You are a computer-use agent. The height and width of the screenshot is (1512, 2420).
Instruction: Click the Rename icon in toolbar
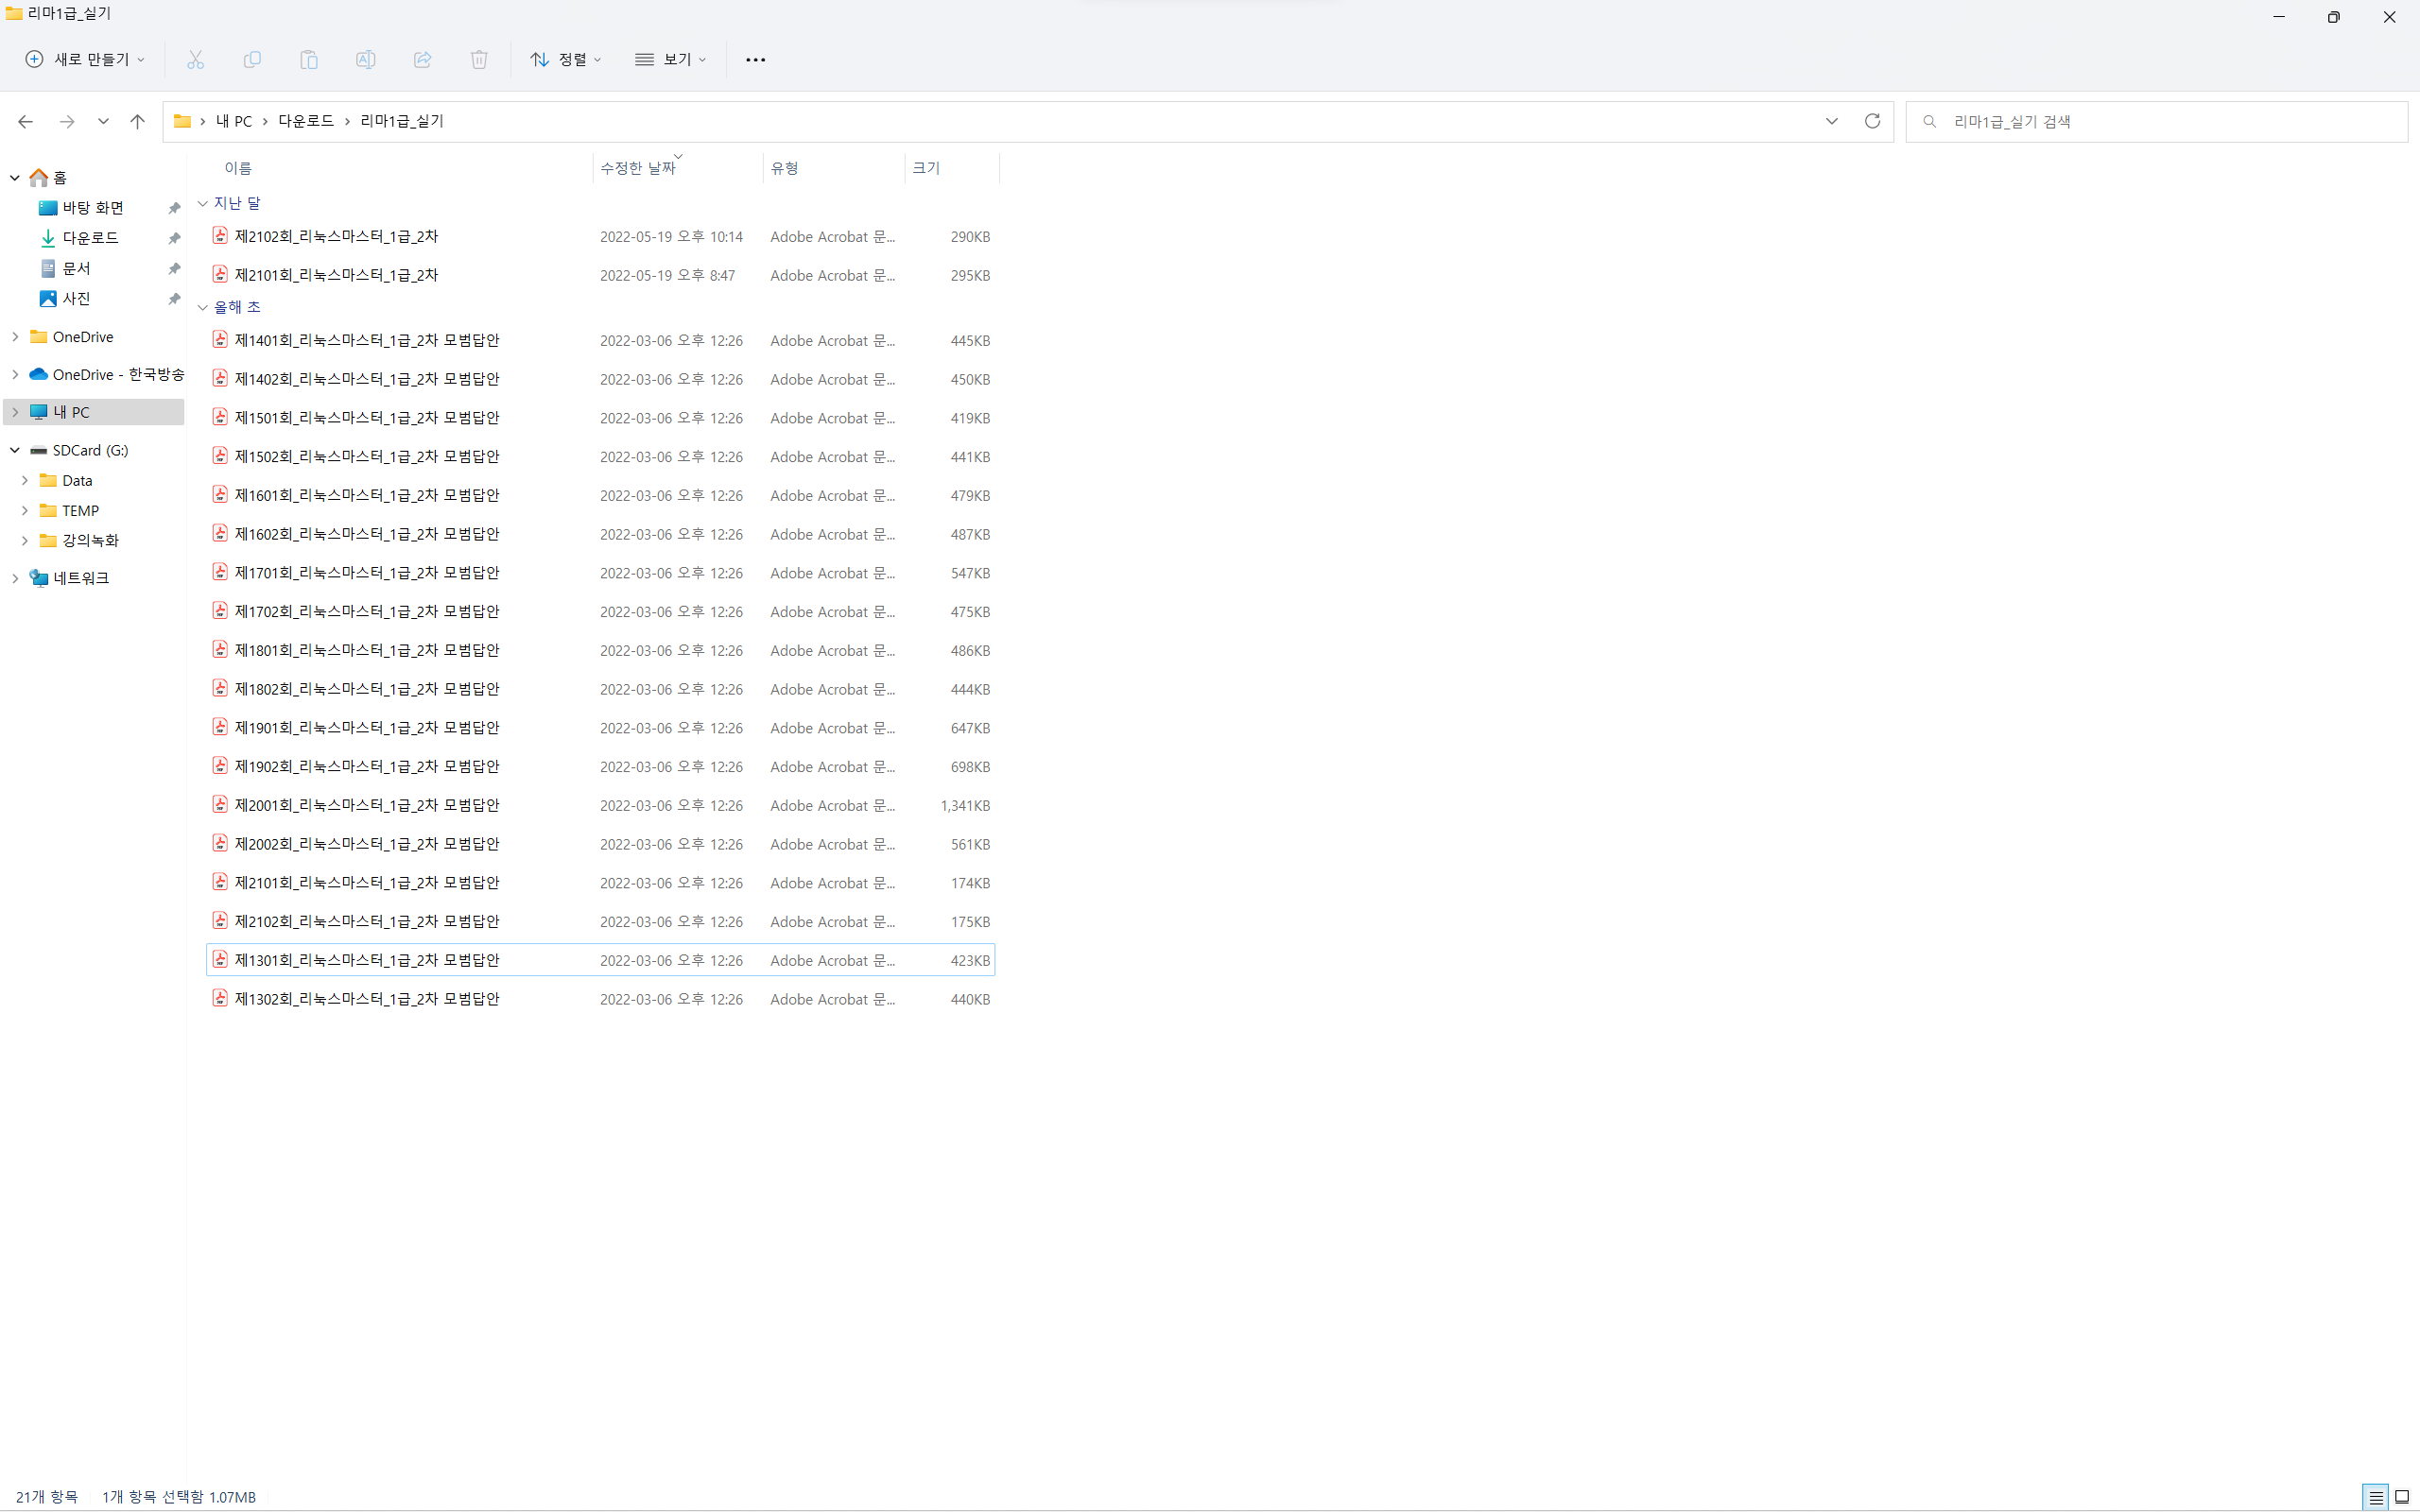(x=365, y=60)
